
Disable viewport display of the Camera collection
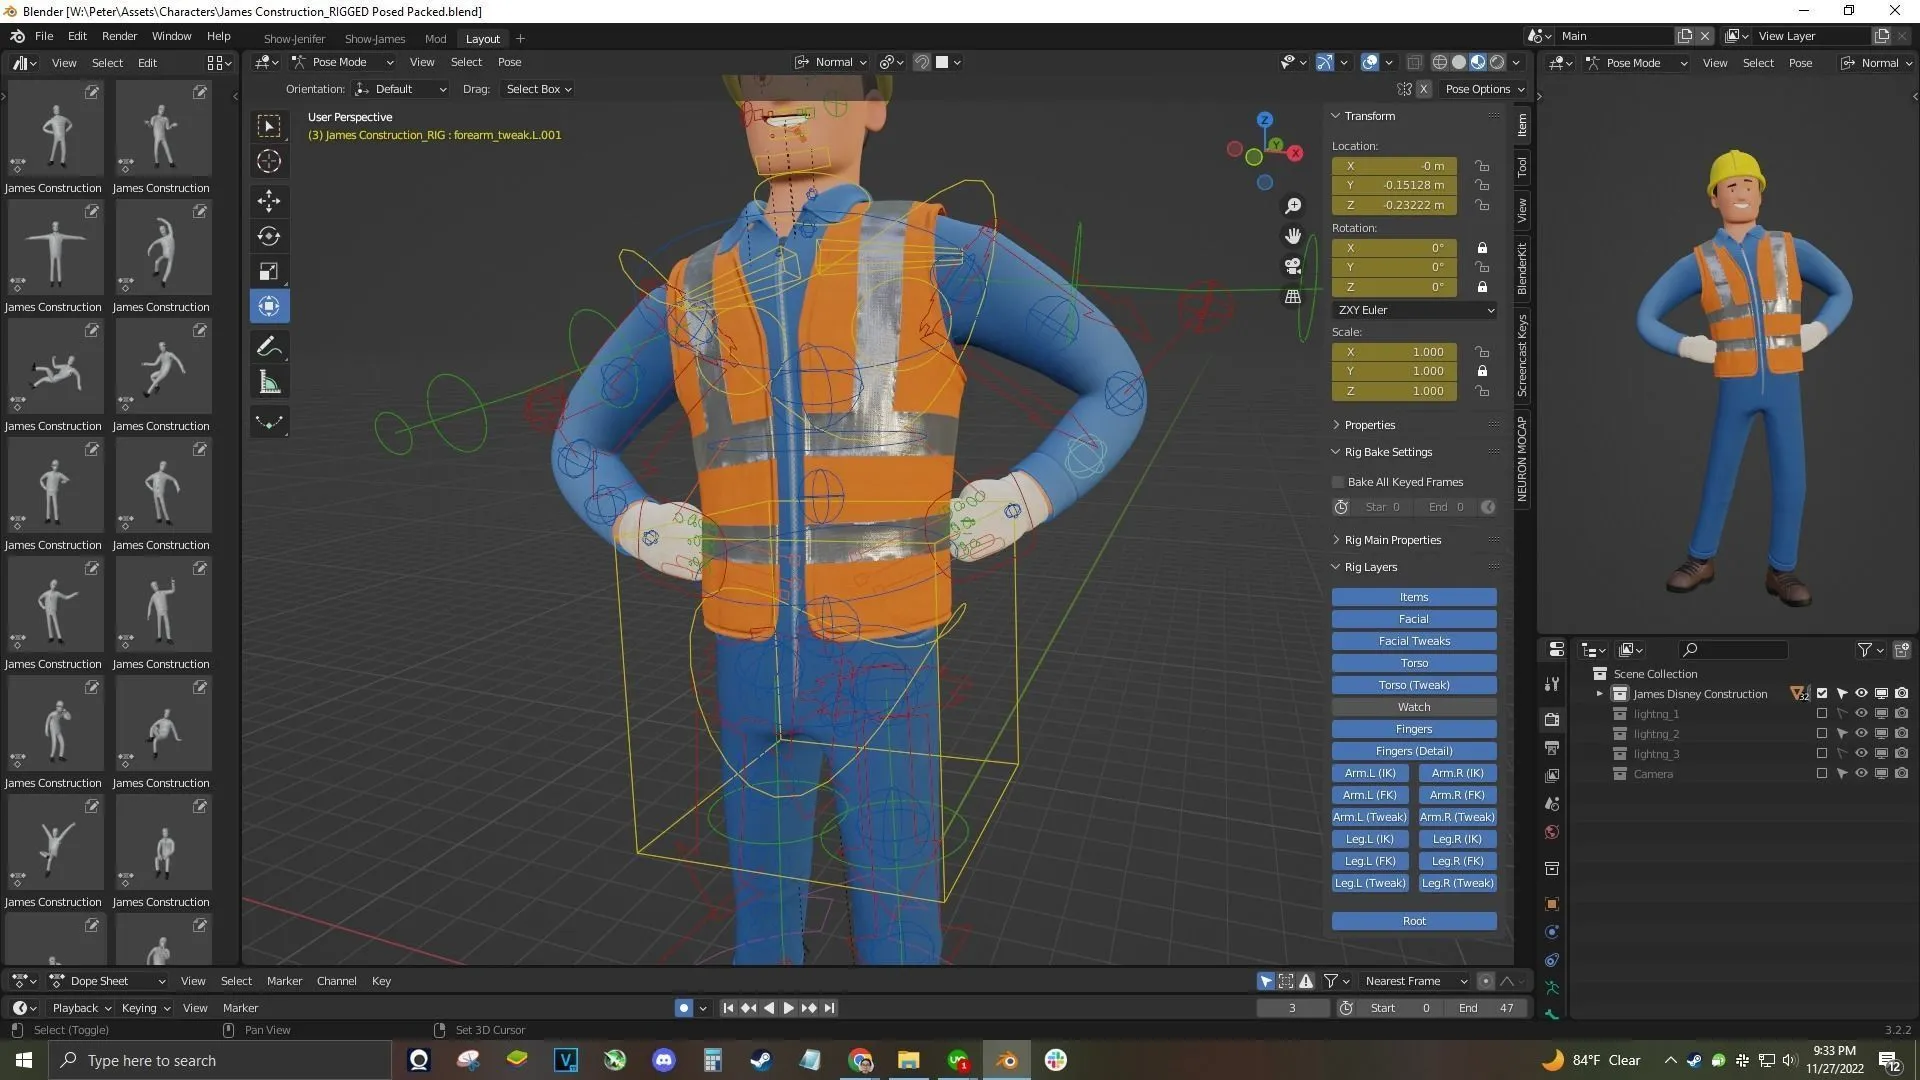point(1881,773)
